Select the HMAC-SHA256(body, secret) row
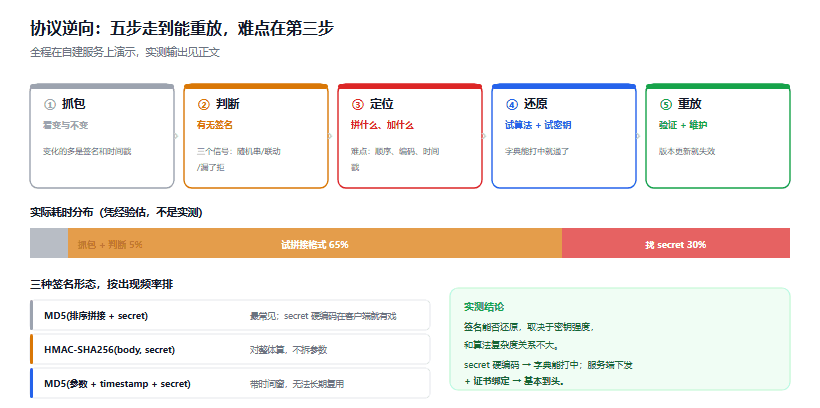 [230, 349]
